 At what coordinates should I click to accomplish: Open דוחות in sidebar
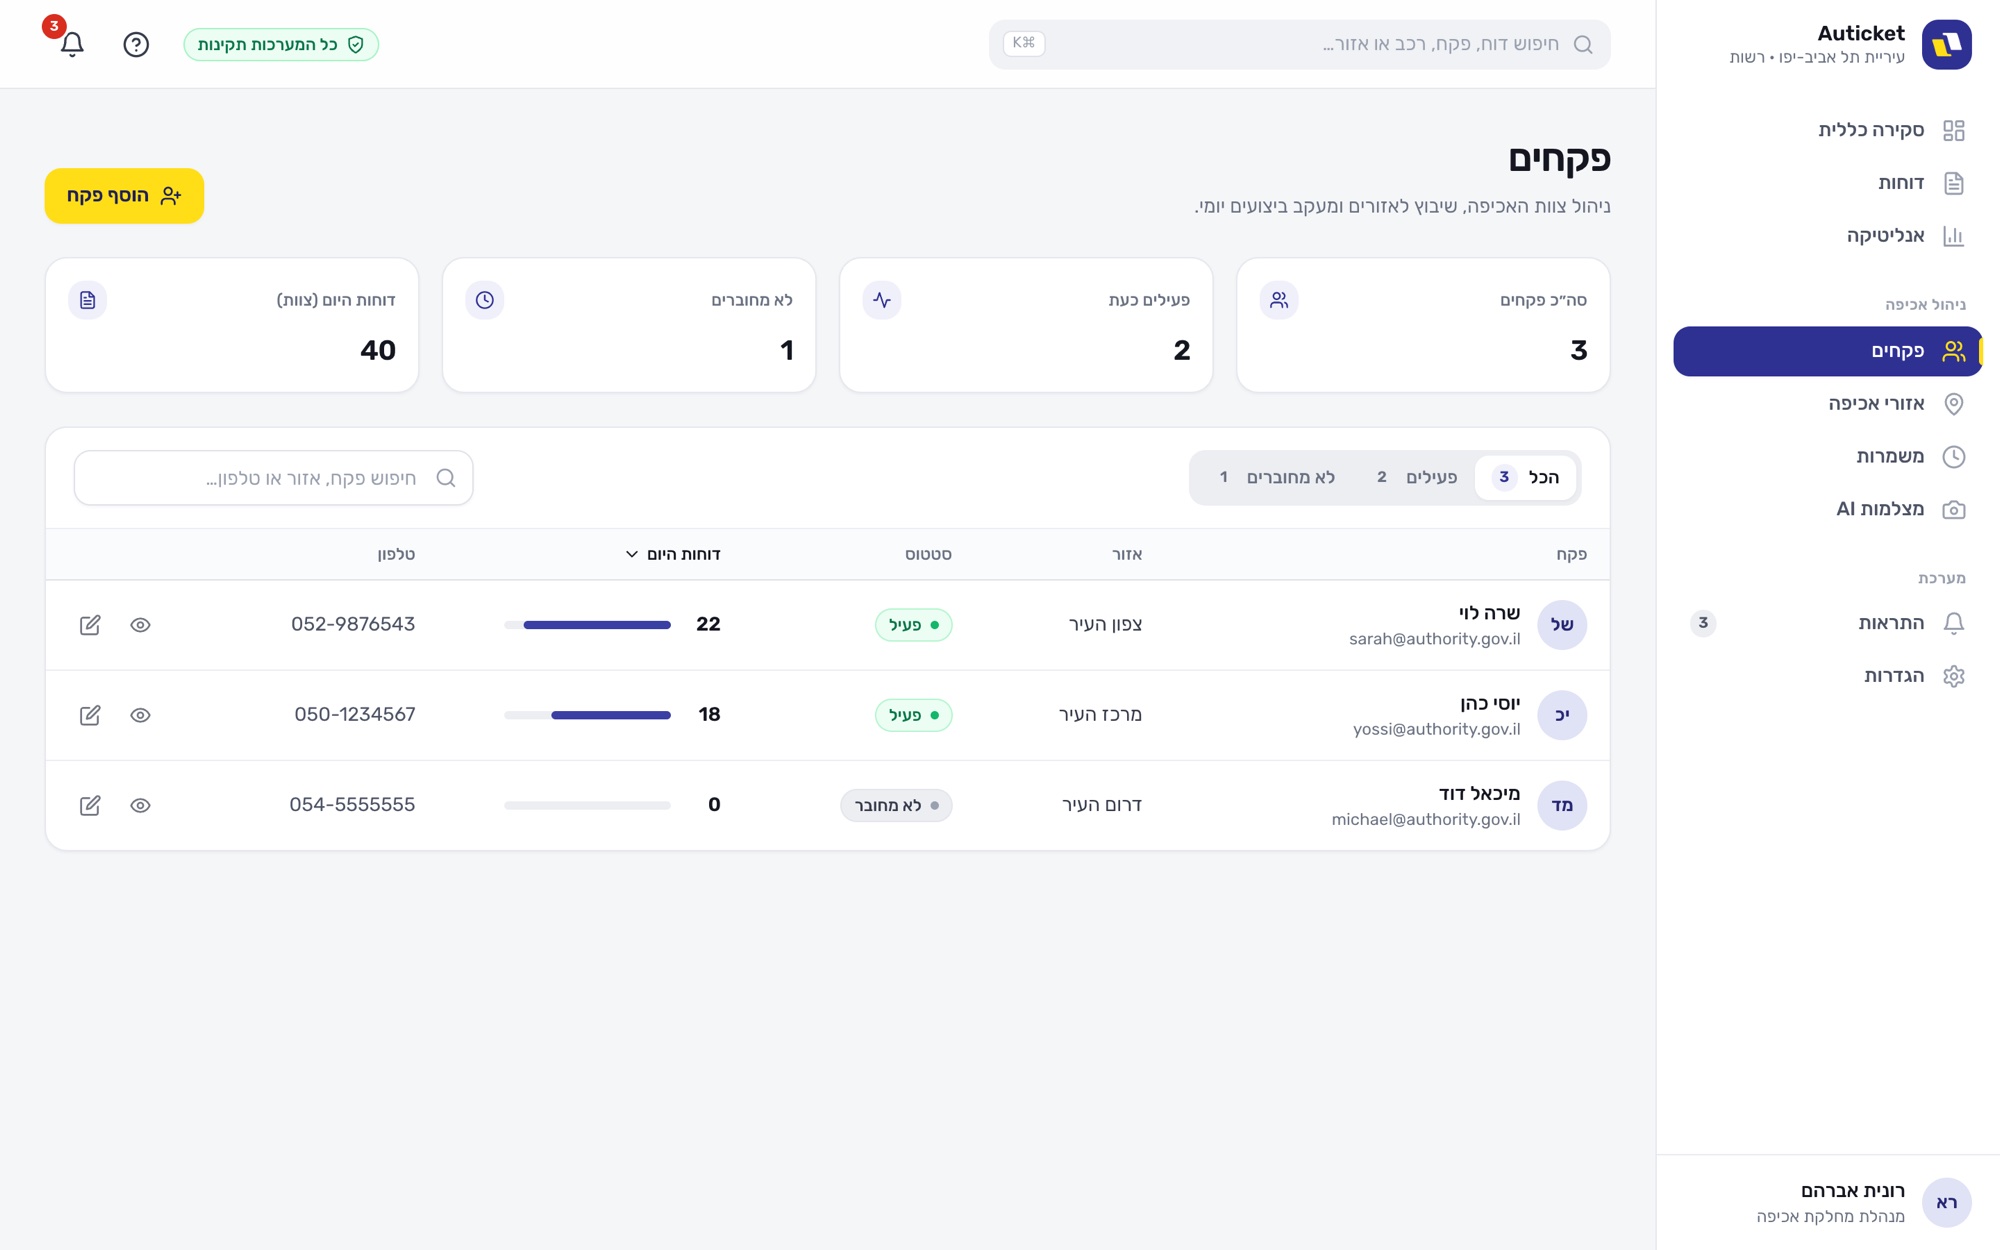click(1828, 183)
